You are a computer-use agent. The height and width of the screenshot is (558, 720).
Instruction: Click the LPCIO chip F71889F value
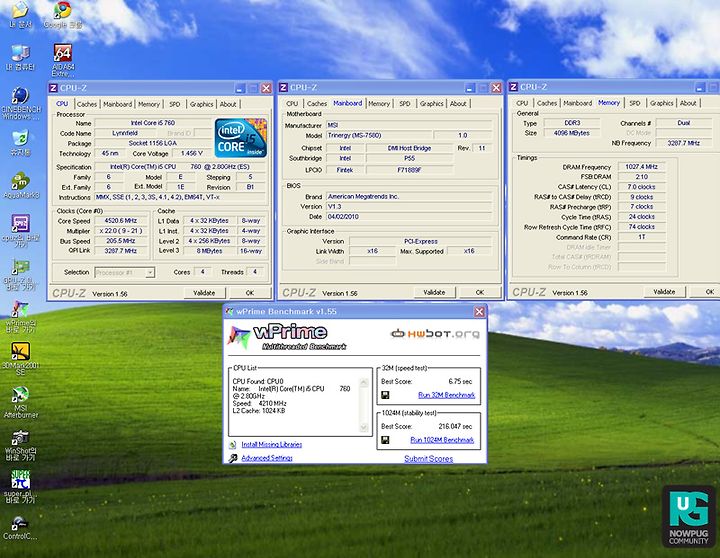coord(409,170)
